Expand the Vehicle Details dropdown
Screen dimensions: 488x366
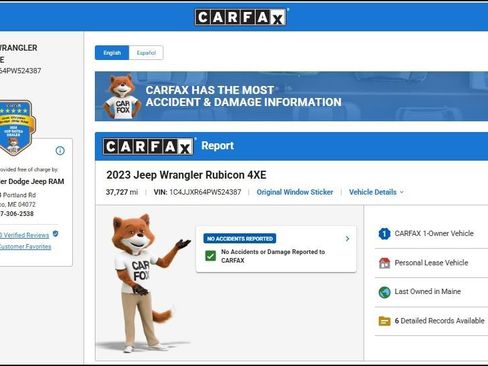tap(376, 192)
